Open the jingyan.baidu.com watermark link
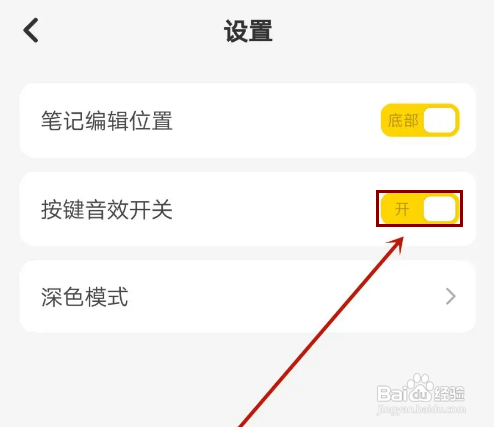Viewport: 494px width, 427px height. [x=421, y=409]
